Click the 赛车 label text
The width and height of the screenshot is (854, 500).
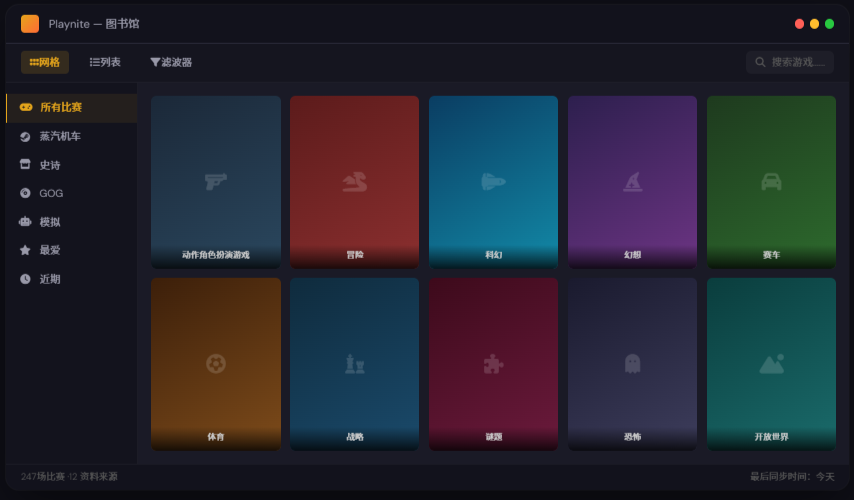(x=771, y=254)
